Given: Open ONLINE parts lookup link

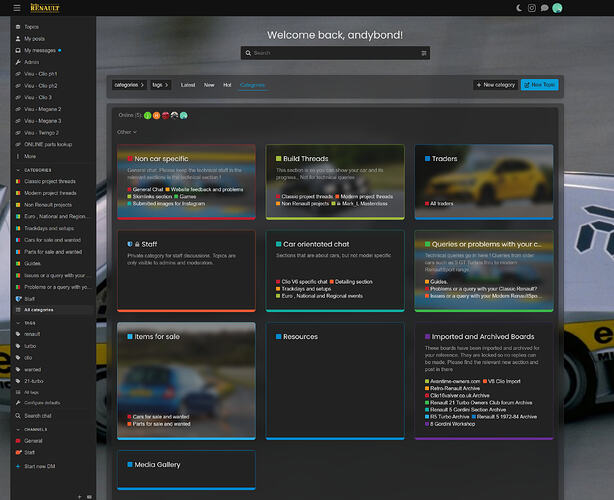Looking at the screenshot, I should (48, 144).
